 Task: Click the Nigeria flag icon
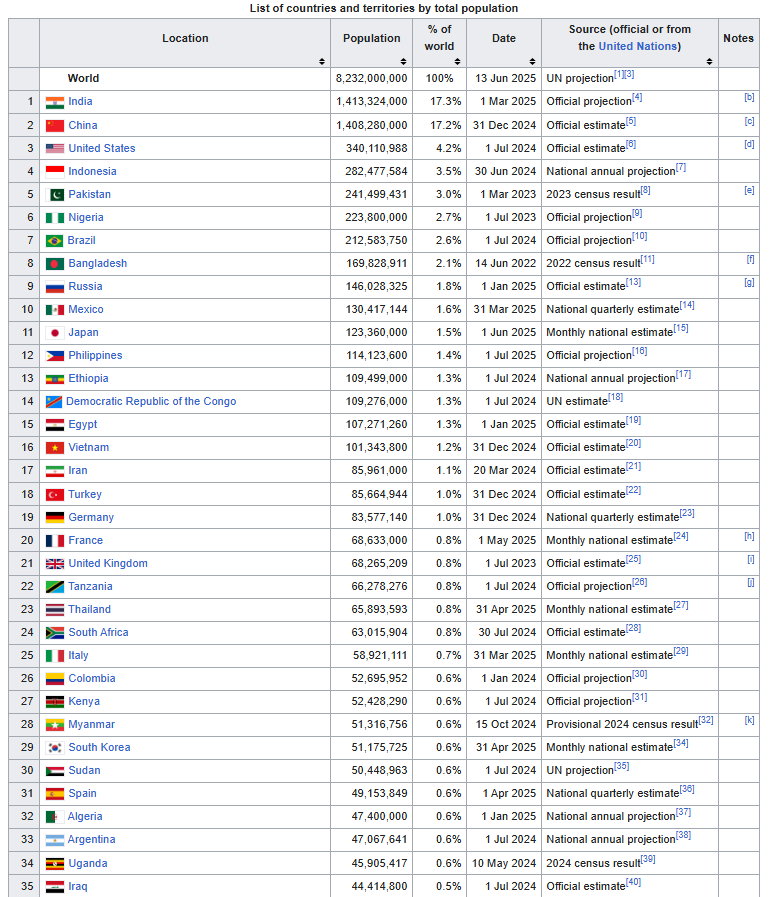point(55,218)
